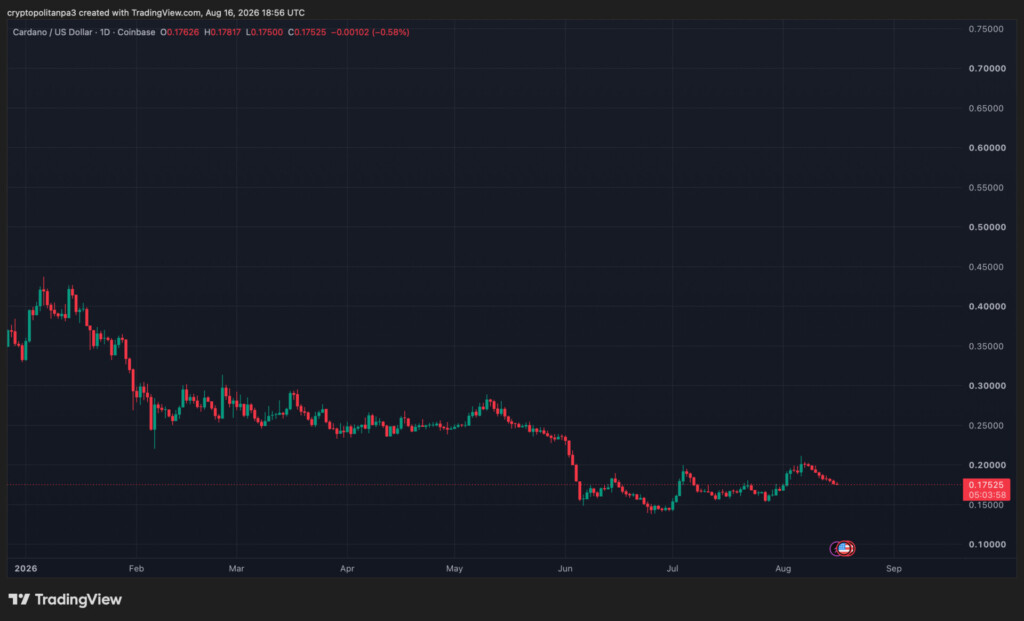Click the 0.15000 price axis label
Screen dimensions: 1024x621
(x=986, y=505)
